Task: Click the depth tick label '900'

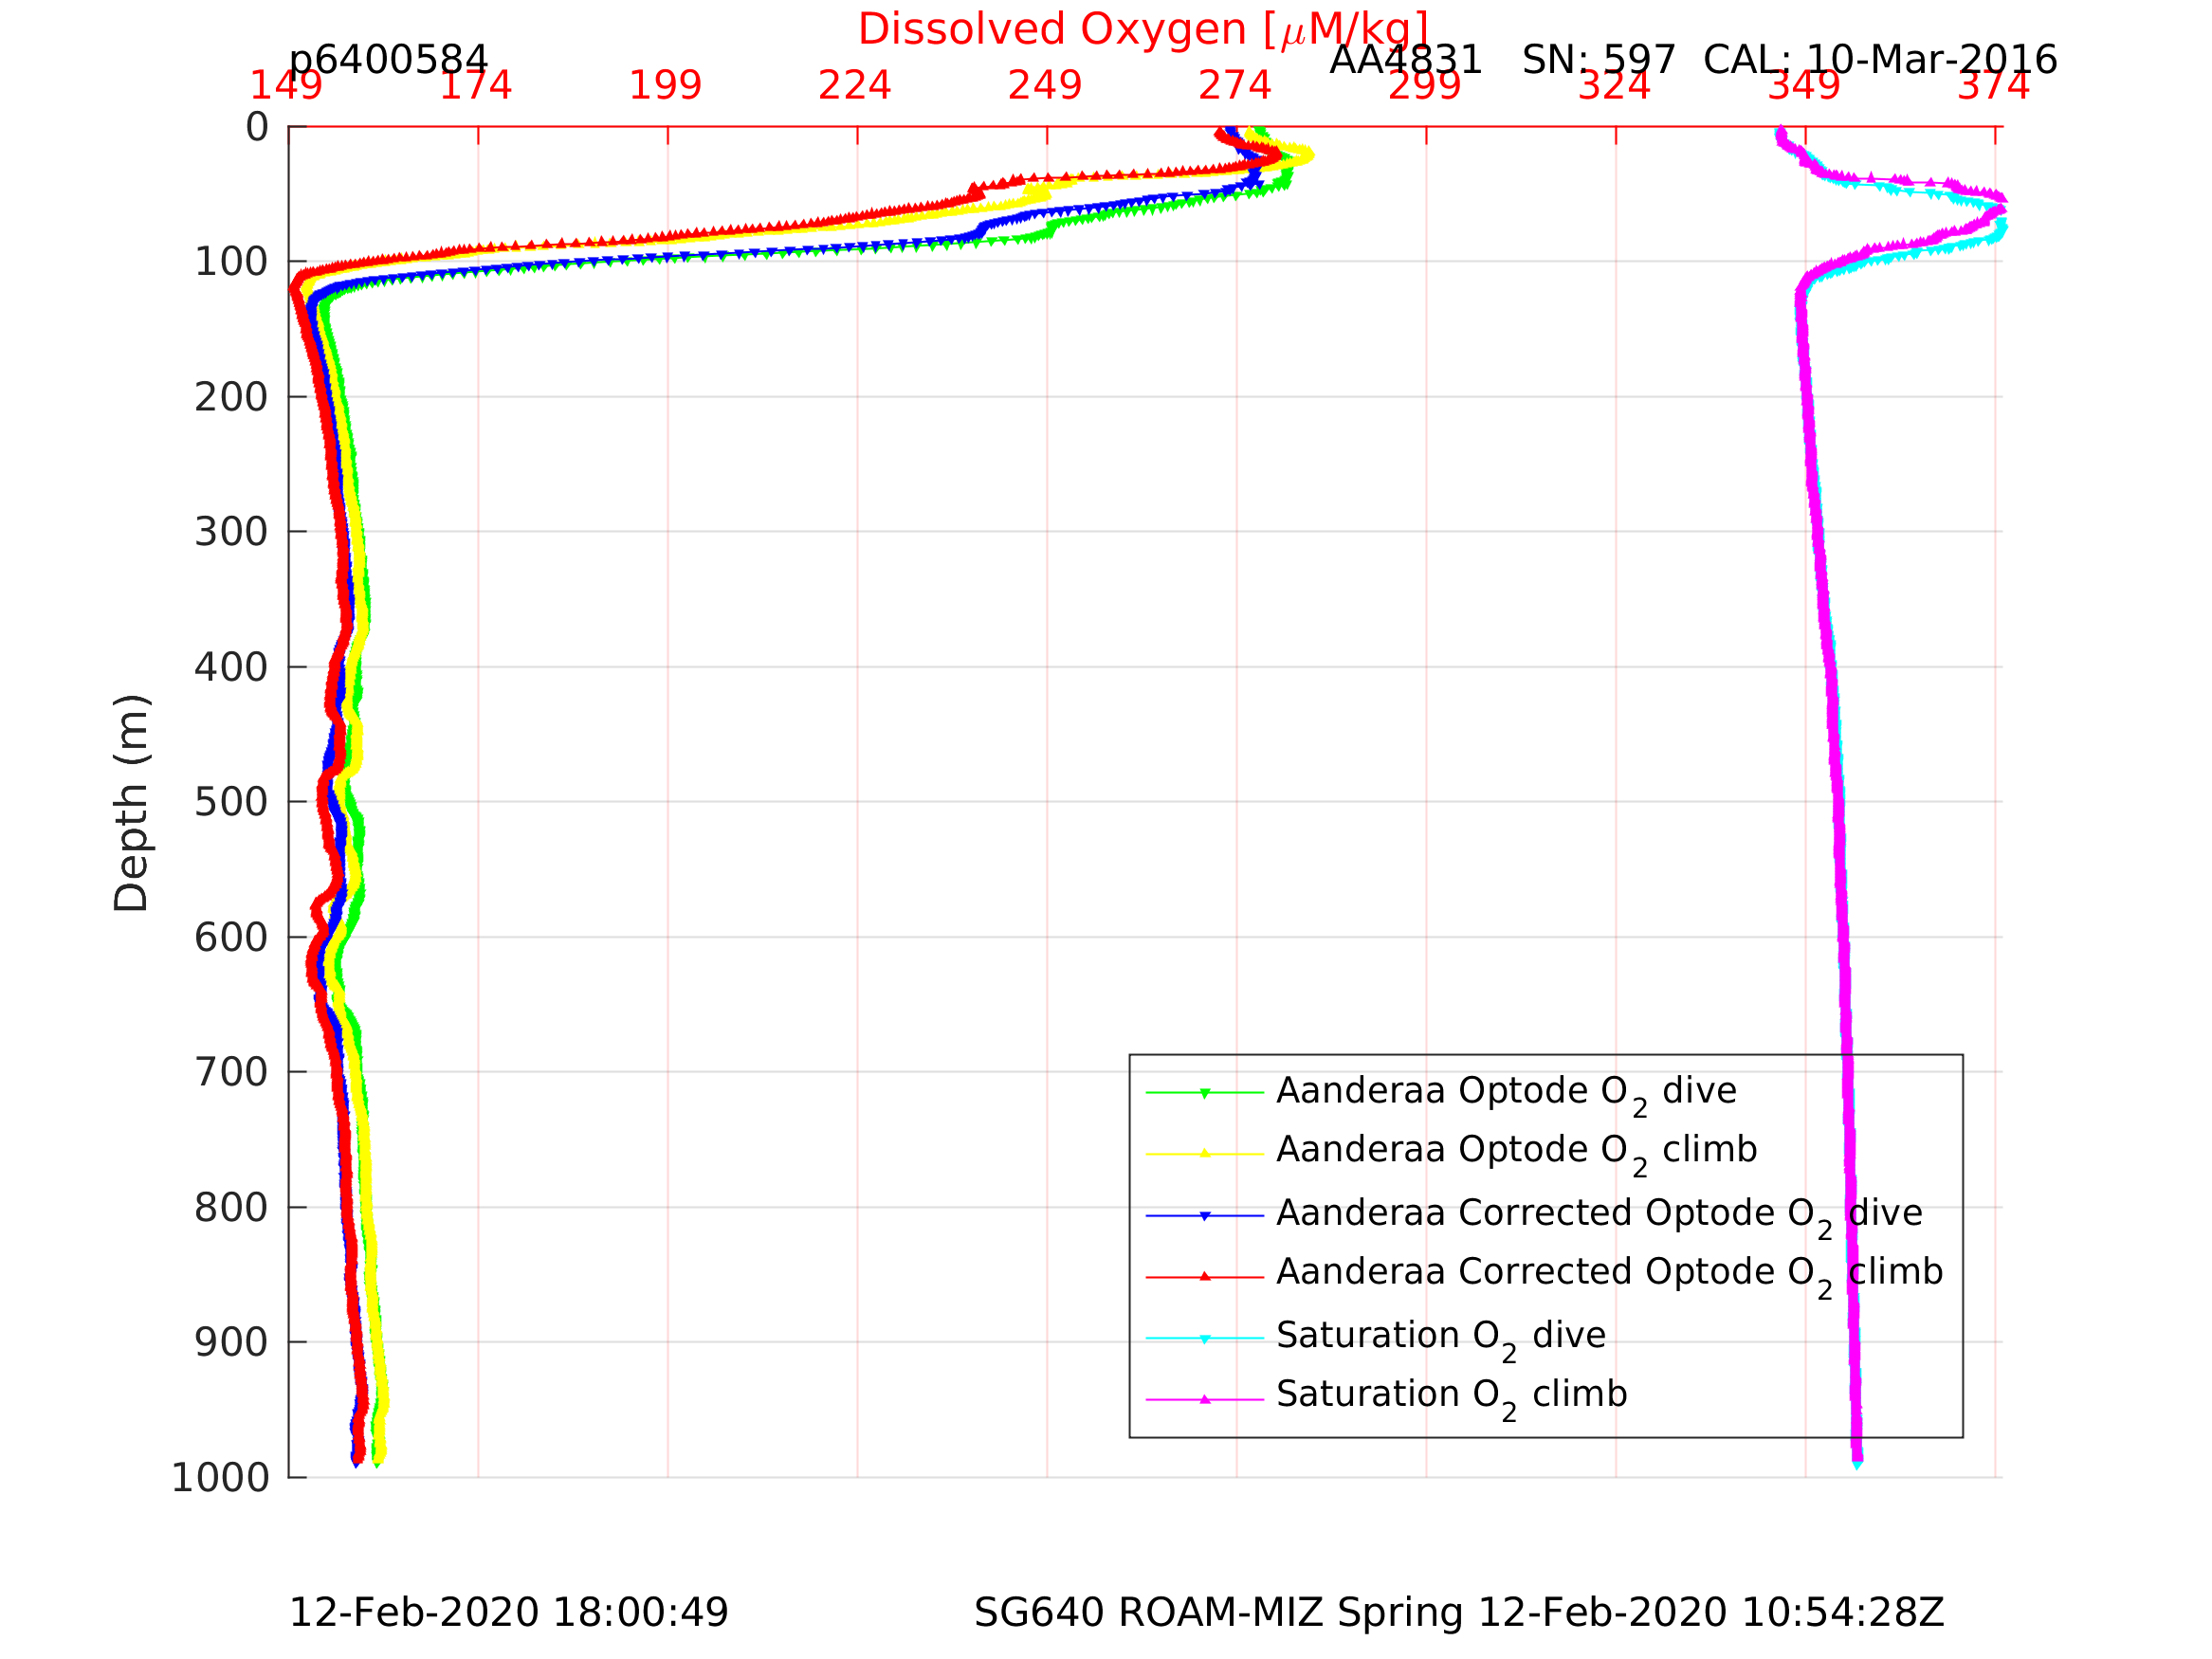Action: click(232, 1342)
